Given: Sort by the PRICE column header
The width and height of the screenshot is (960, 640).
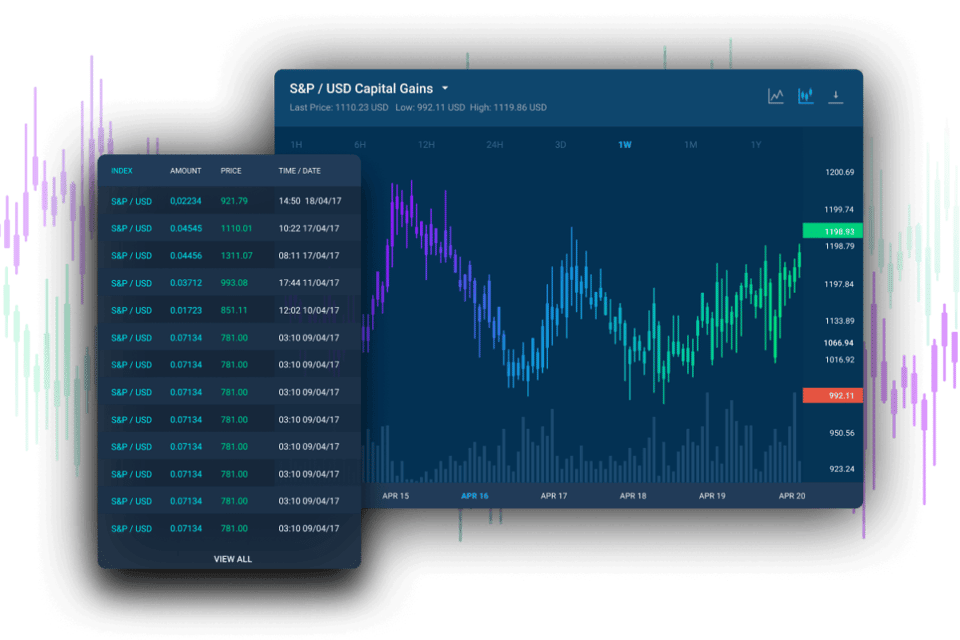Looking at the screenshot, I should 231,171.
